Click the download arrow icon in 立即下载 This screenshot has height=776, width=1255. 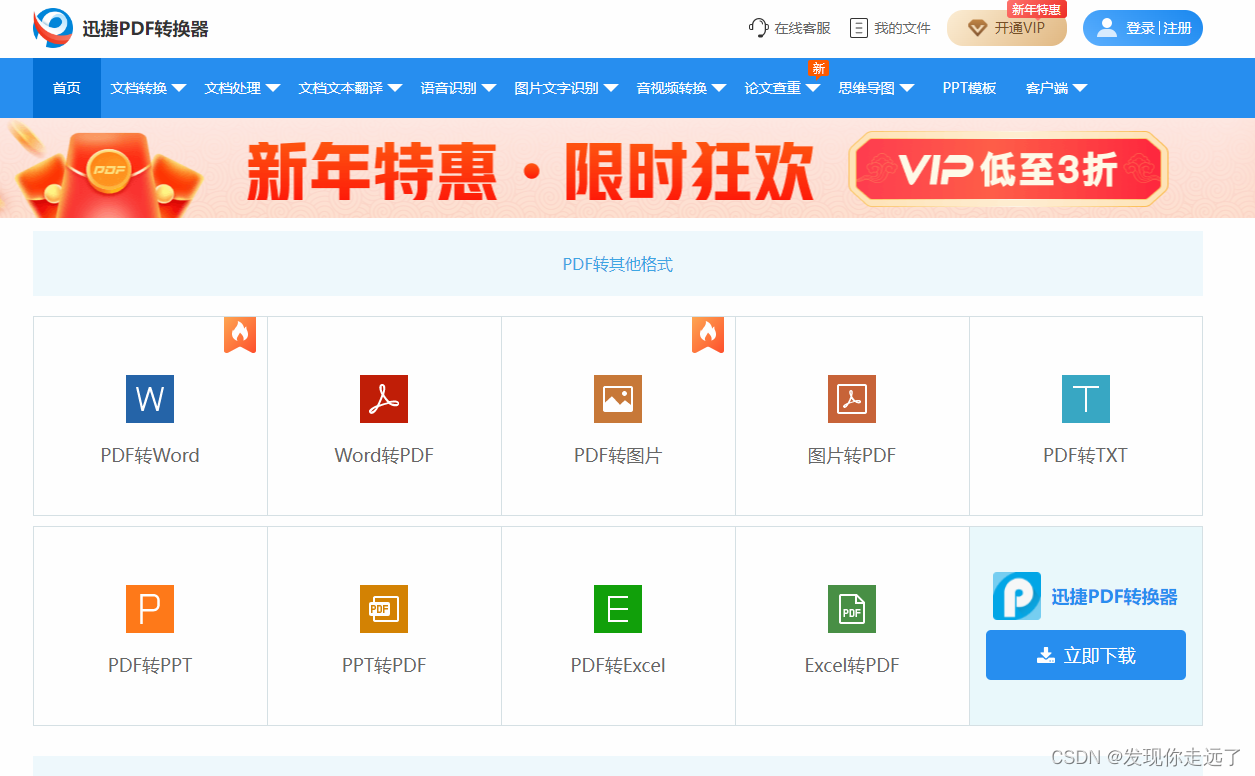[x=1046, y=655]
